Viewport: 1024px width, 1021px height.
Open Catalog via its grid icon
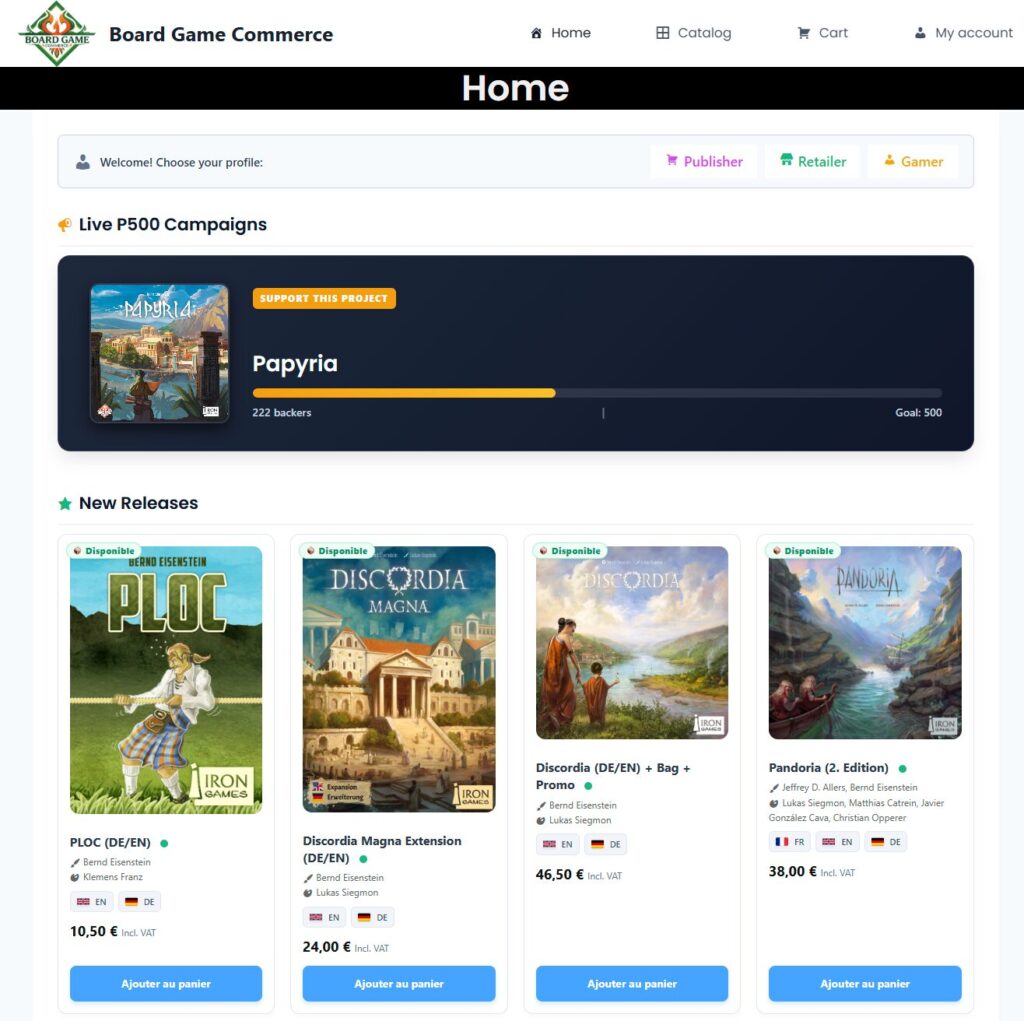[x=662, y=33]
